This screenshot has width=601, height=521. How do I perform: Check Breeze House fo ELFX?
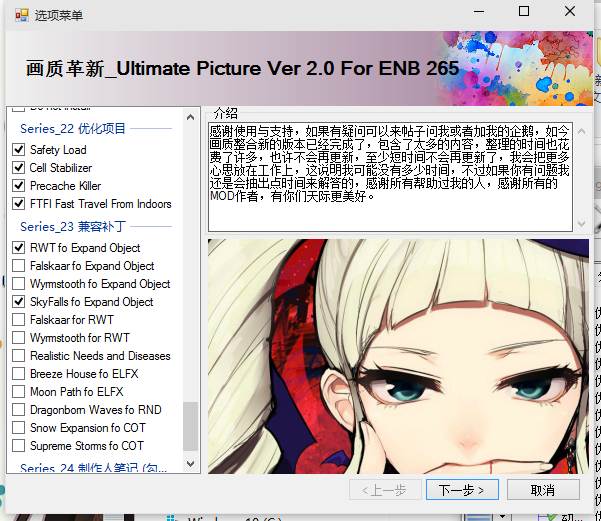click(x=18, y=374)
